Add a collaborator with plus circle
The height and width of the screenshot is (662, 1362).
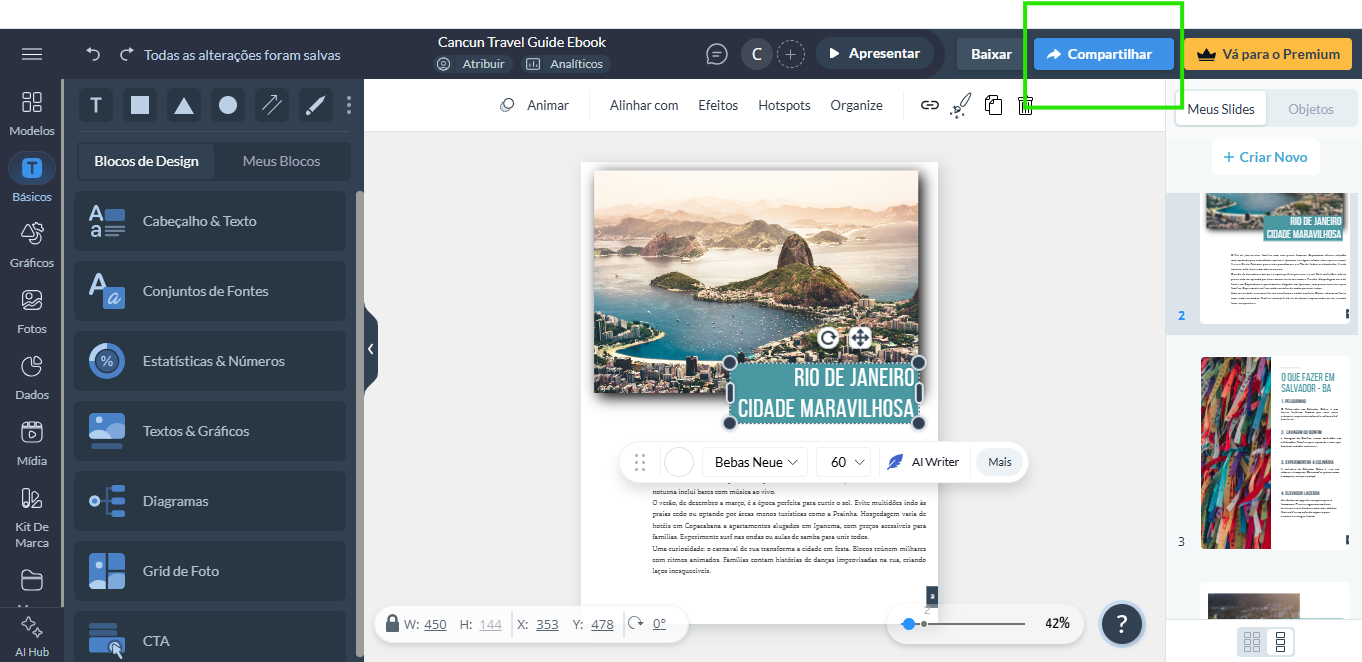(791, 54)
